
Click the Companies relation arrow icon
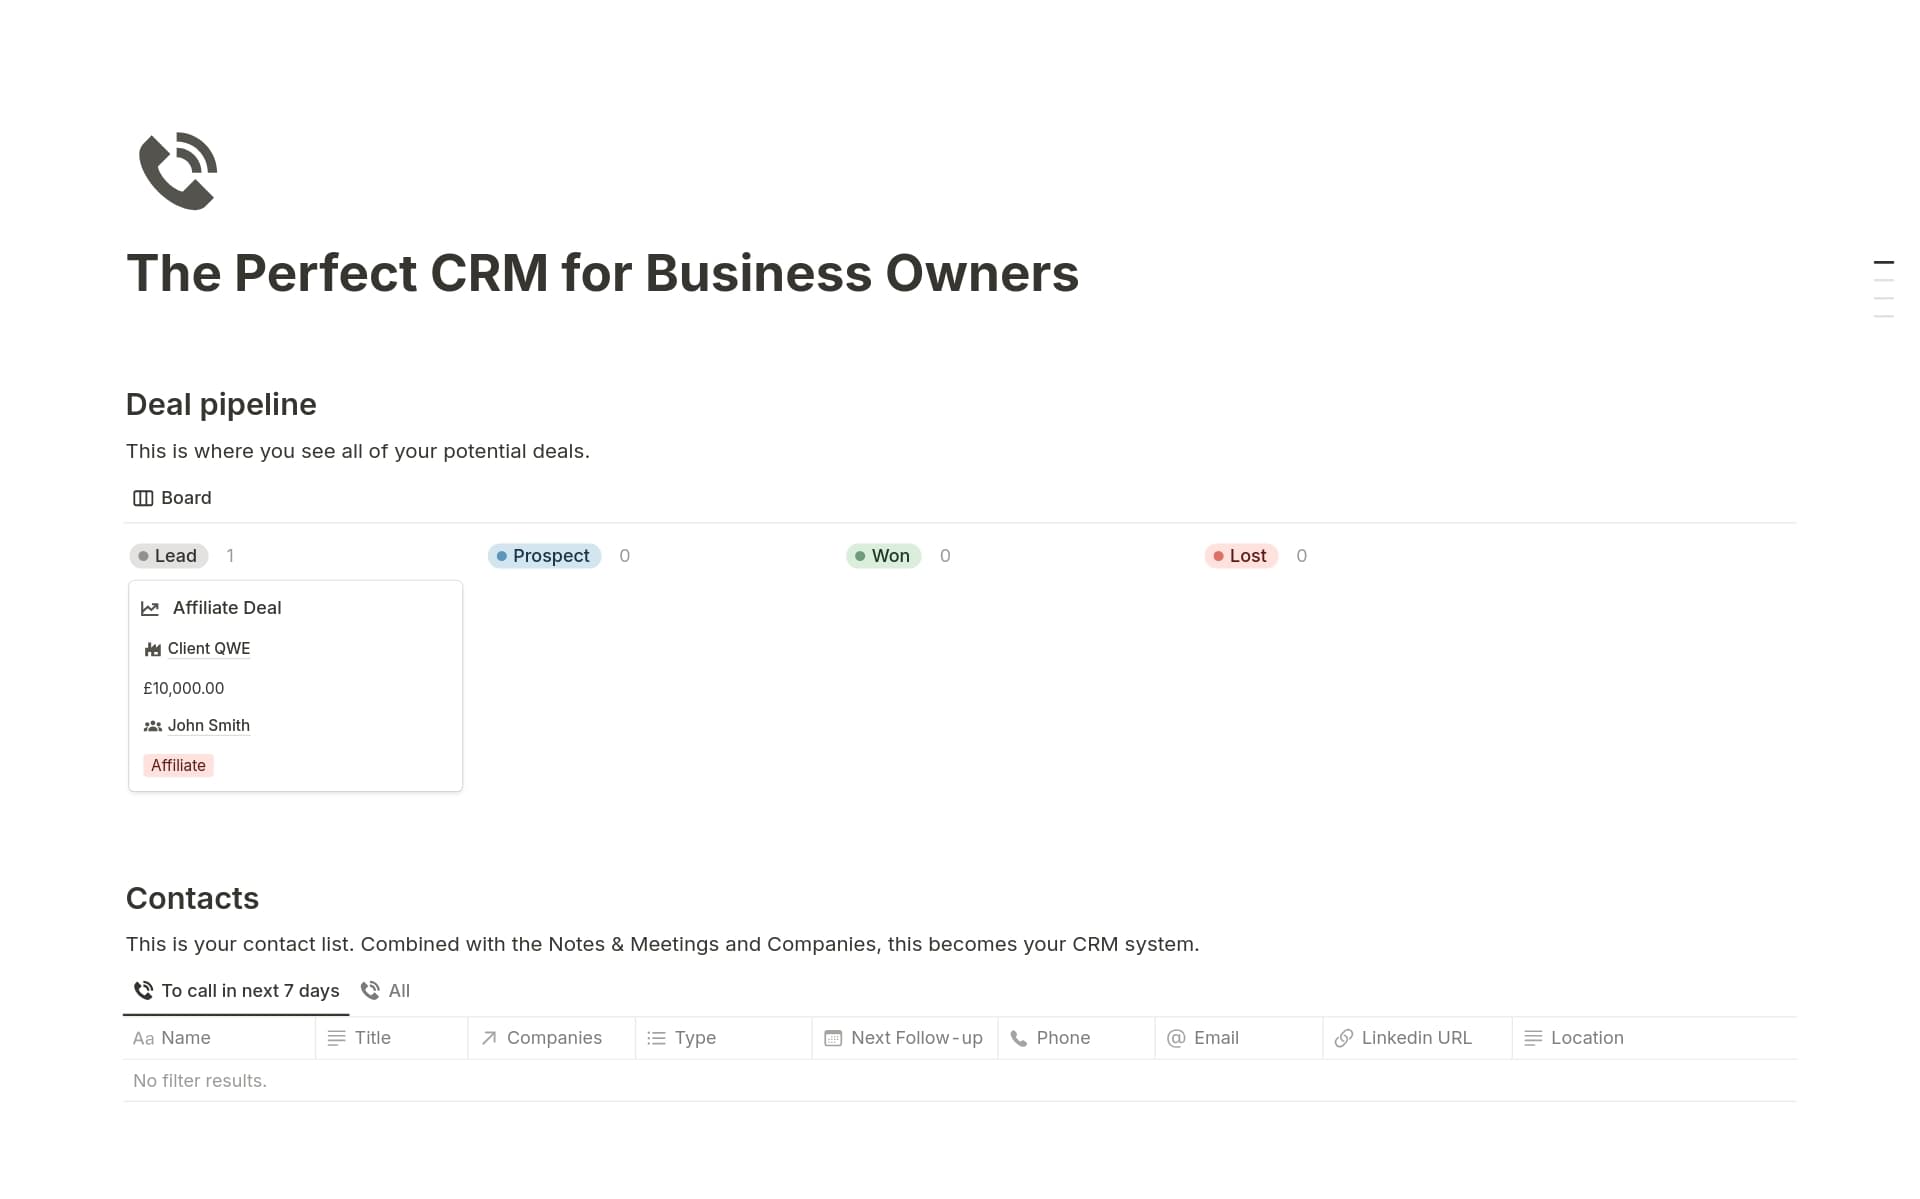(x=489, y=1038)
